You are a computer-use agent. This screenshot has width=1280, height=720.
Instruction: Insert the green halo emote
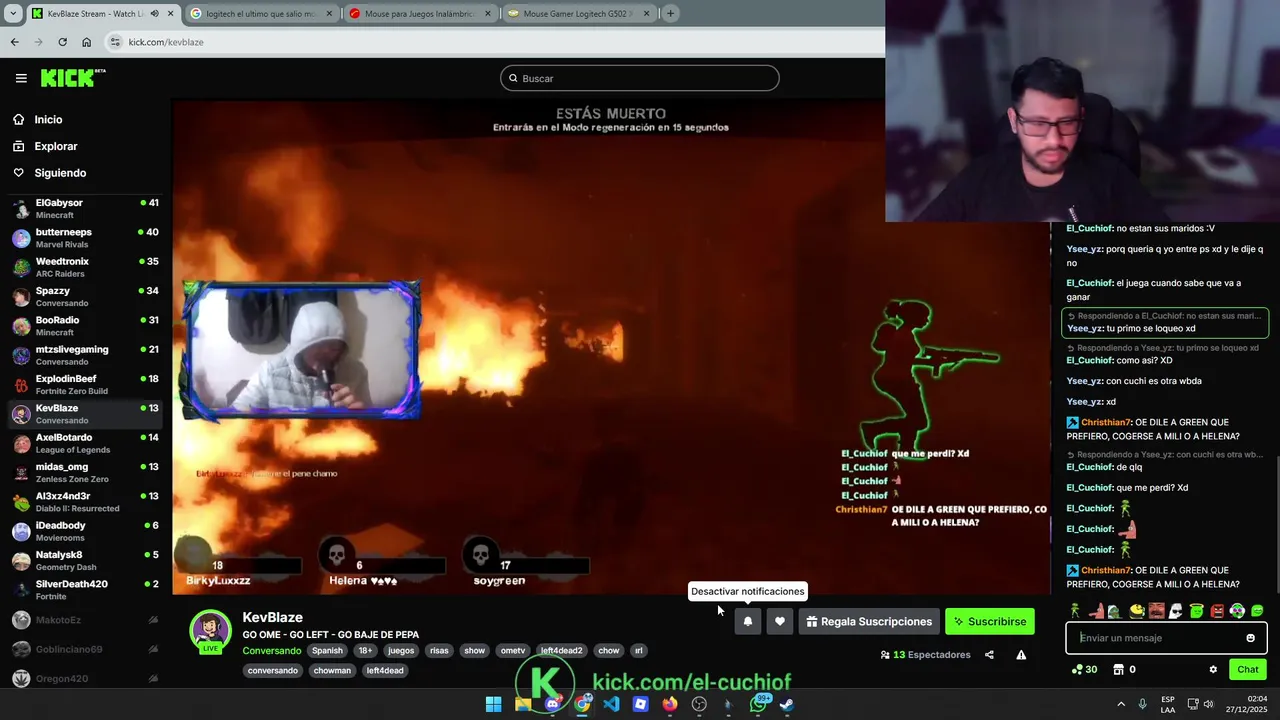point(1196,611)
